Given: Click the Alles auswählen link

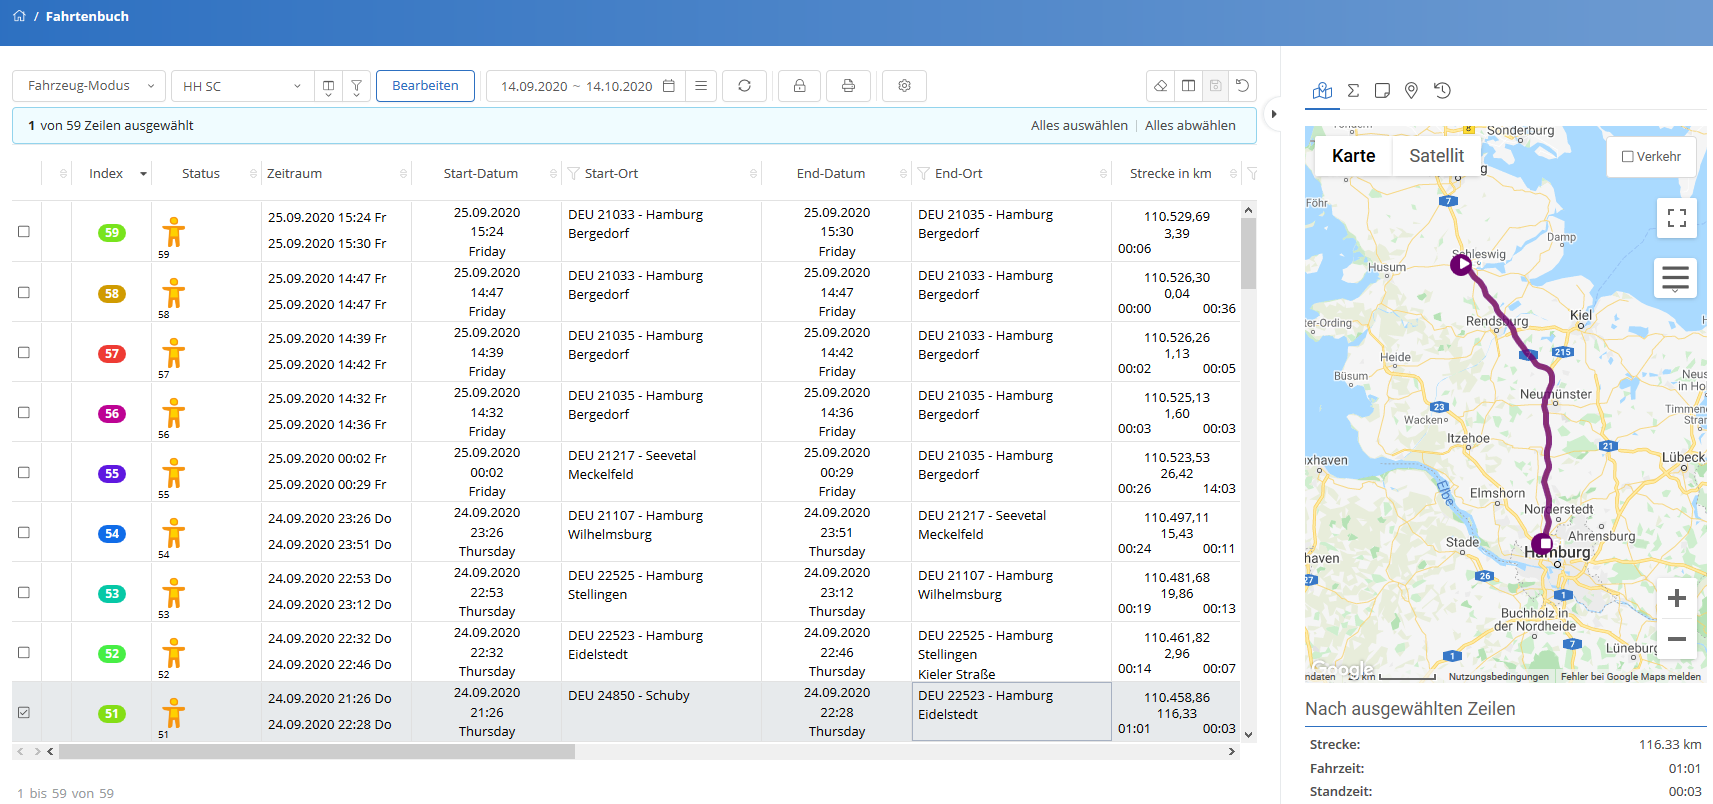Looking at the screenshot, I should point(1079,126).
